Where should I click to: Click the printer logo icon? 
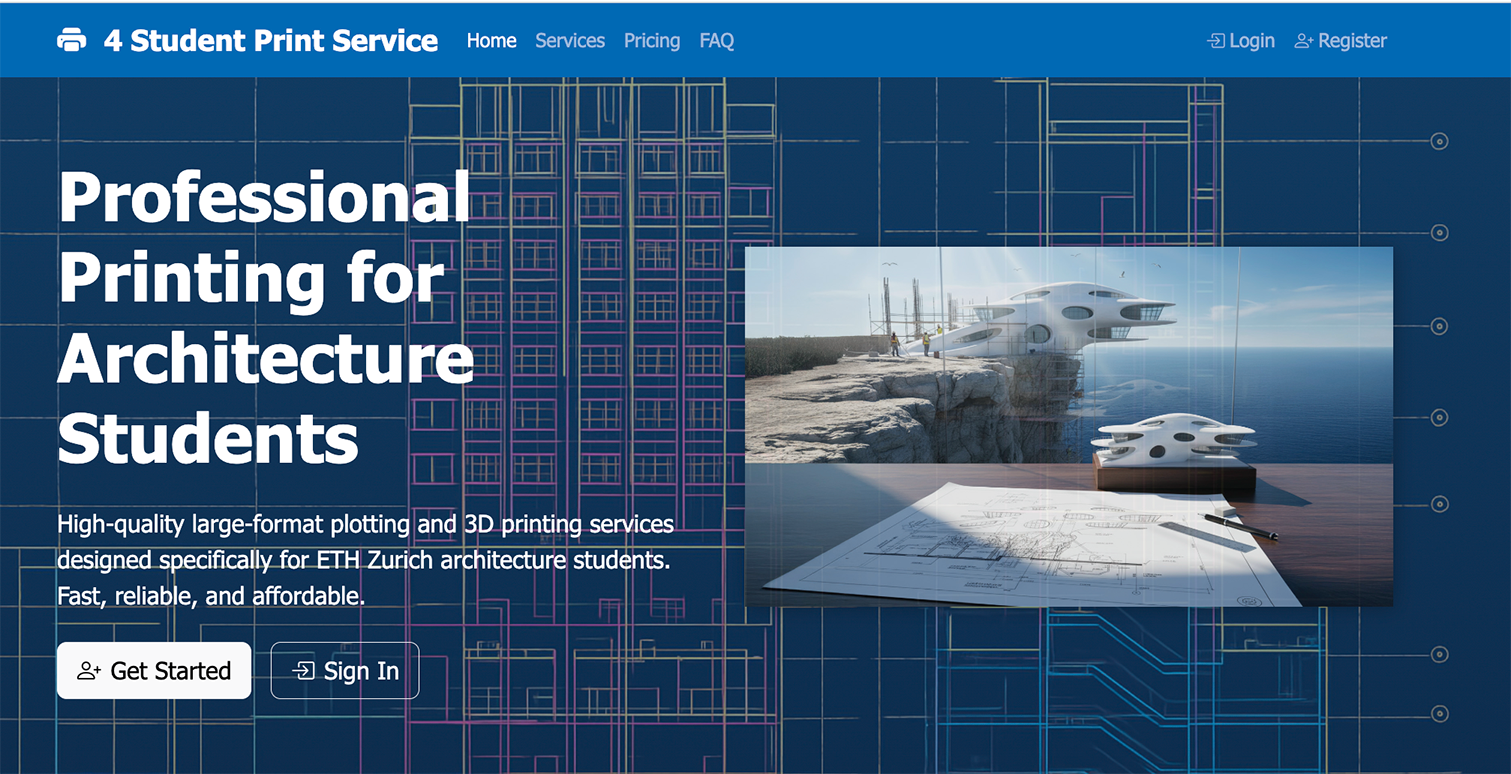click(72, 41)
